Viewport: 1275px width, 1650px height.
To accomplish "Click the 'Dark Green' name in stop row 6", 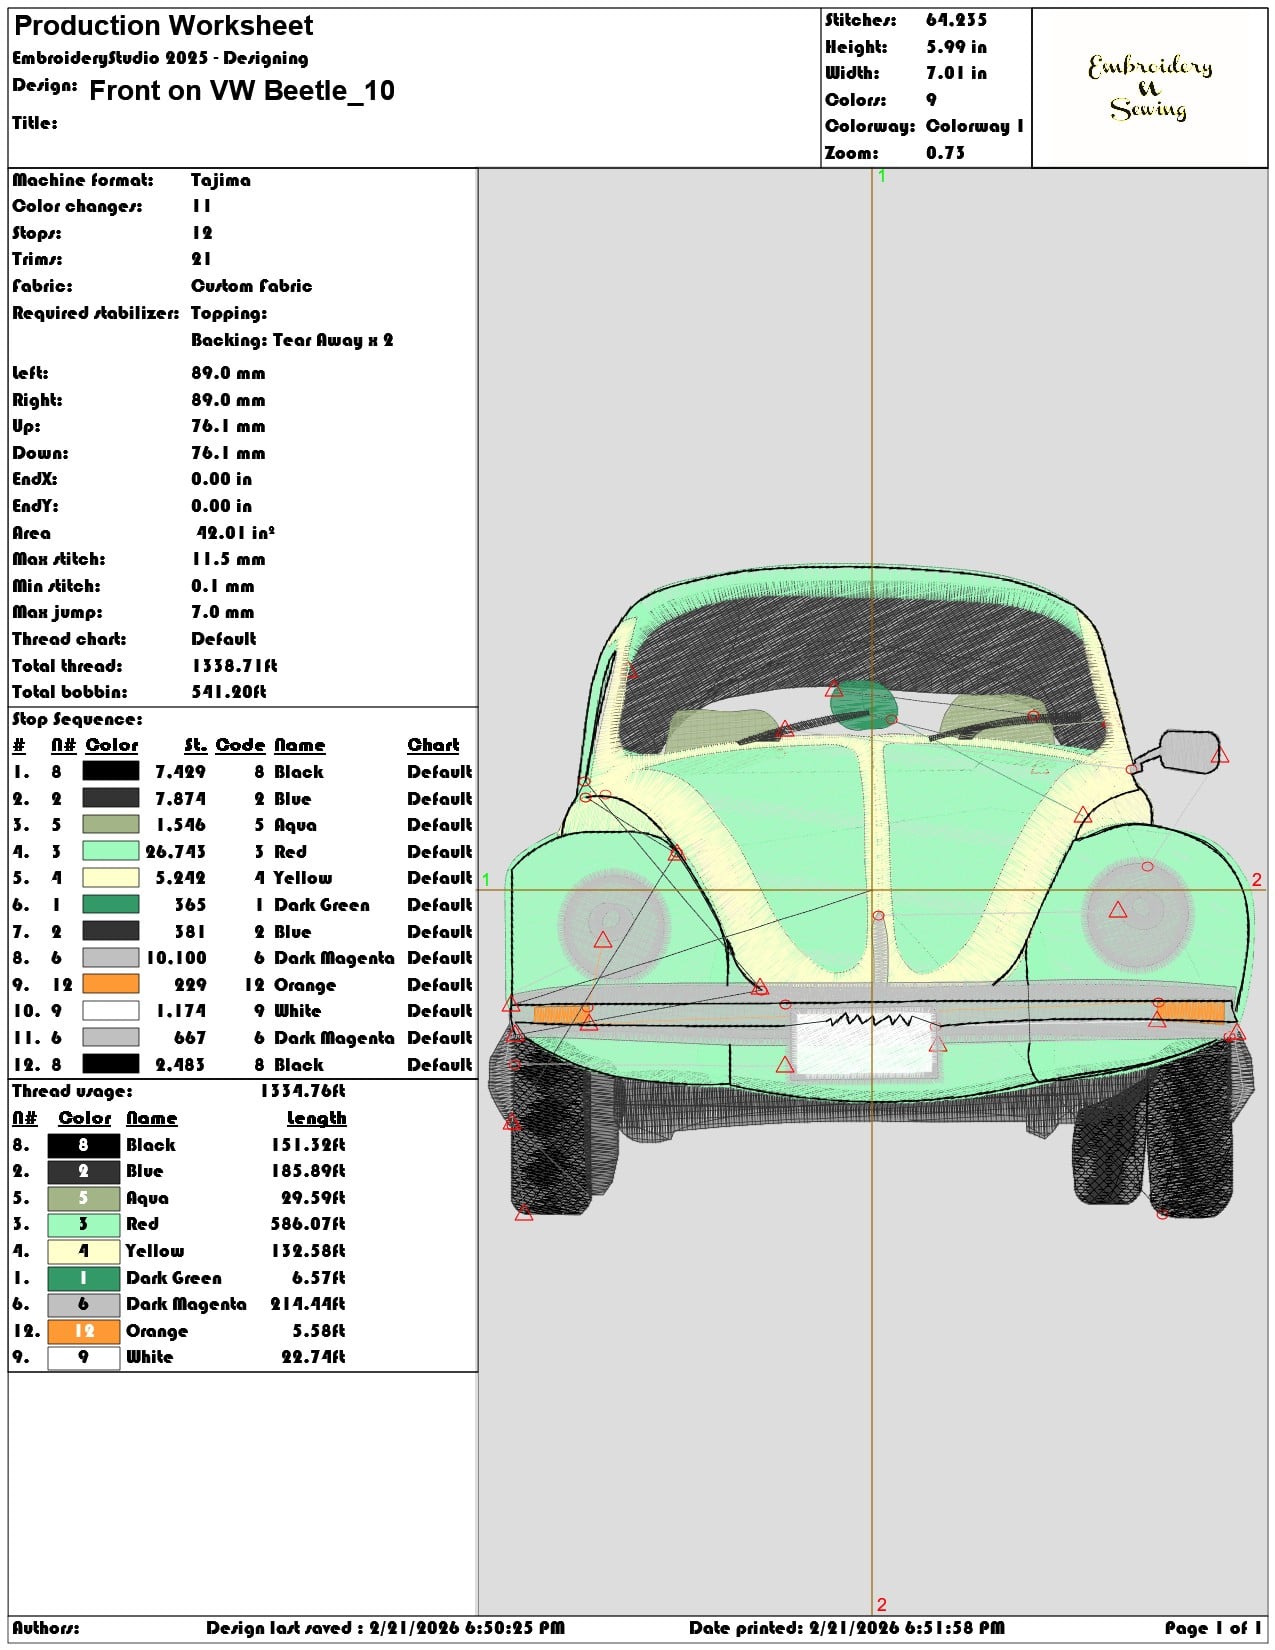I will (x=322, y=905).
